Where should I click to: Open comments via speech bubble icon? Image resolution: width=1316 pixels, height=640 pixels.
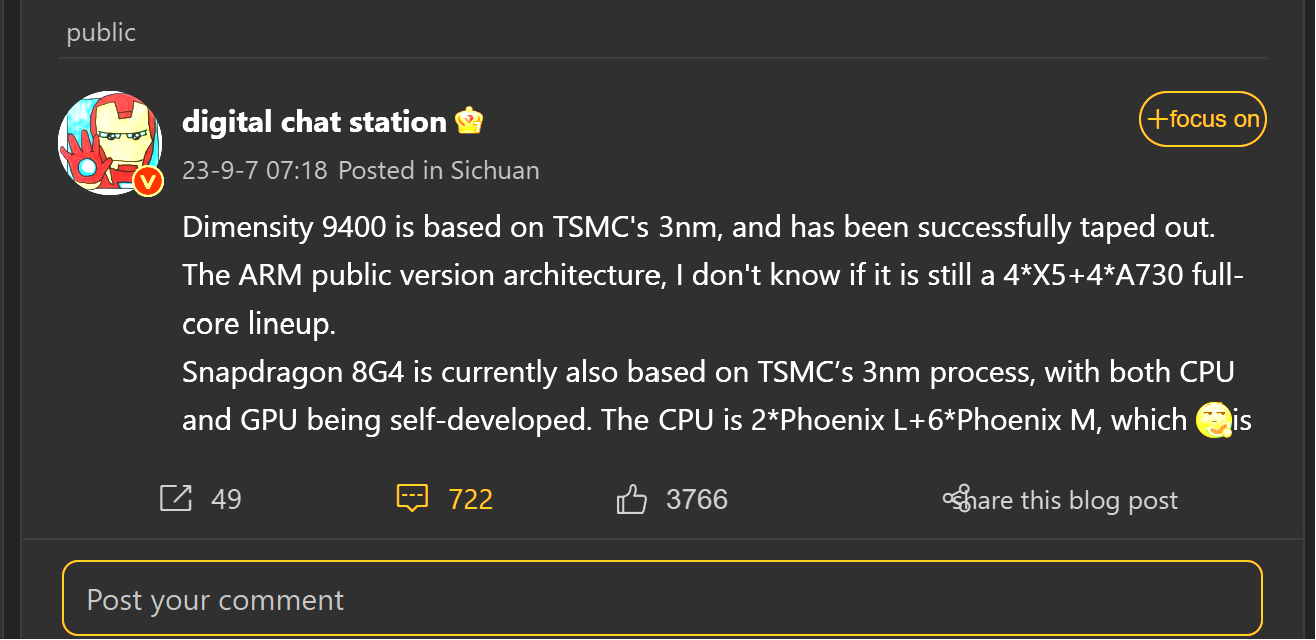tap(412, 498)
